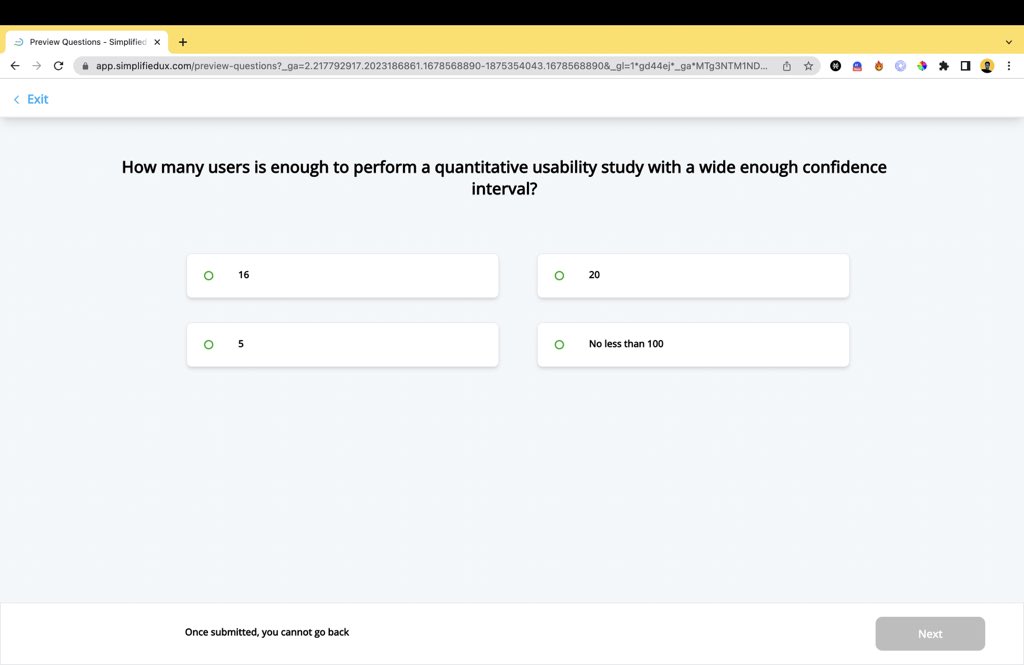This screenshot has width=1024, height=665.
Task: Open the blue badge extension icon
Action: pos(857,65)
